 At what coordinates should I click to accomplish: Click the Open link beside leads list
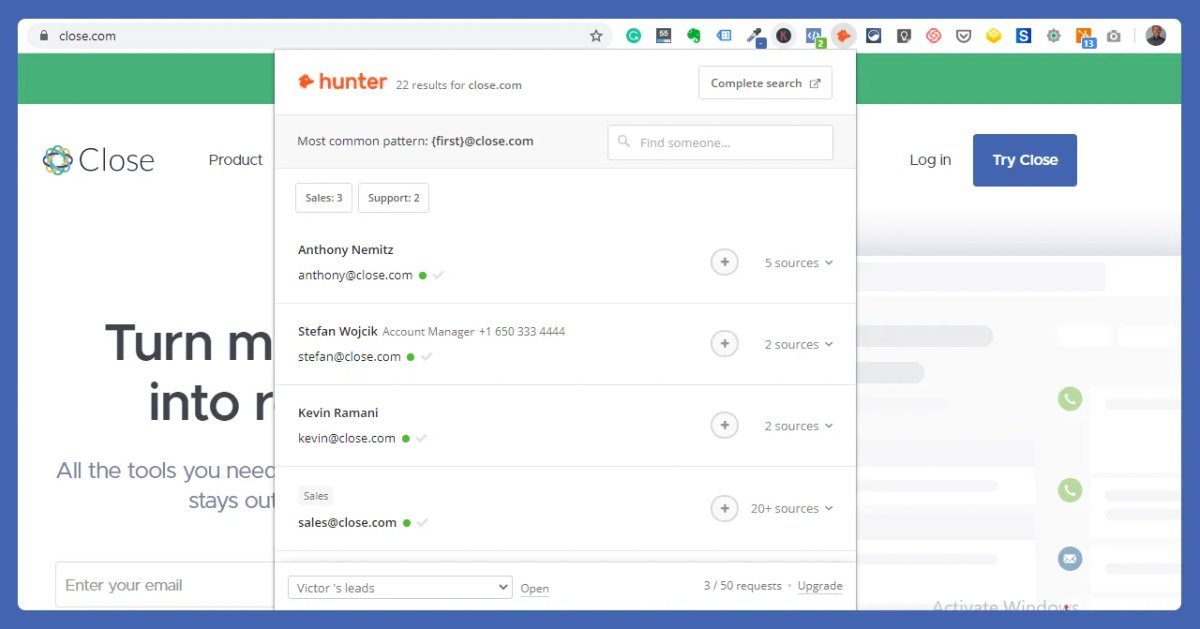[535, 589]
